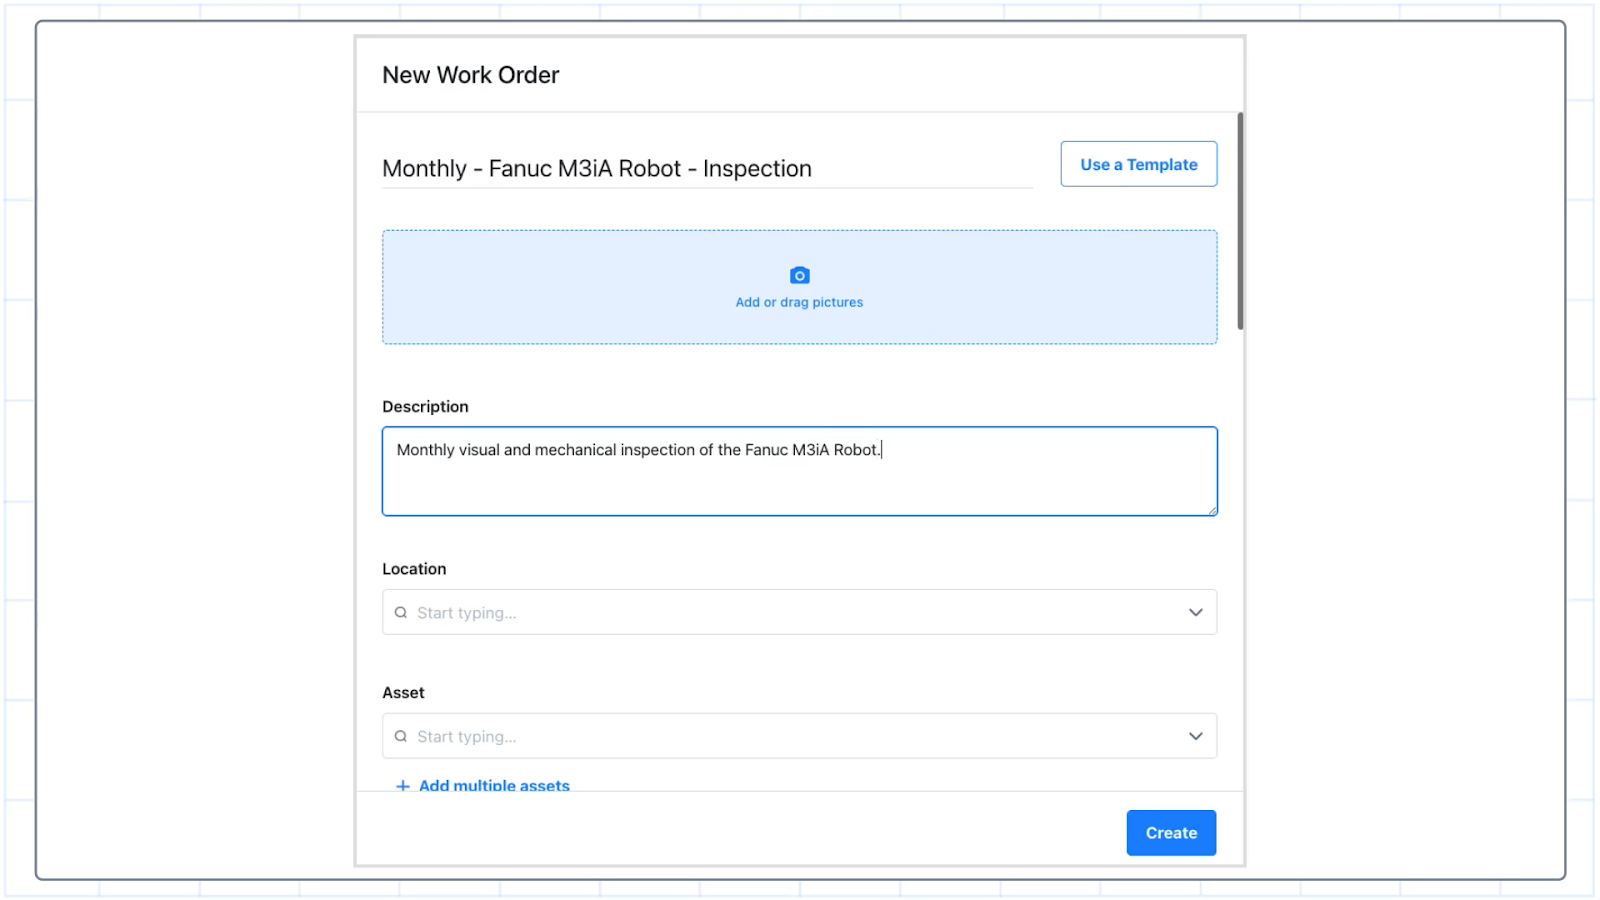Click the dialog vertical scrollbar
Viewport: 1600px width, 900px height.
[1240, 221]
